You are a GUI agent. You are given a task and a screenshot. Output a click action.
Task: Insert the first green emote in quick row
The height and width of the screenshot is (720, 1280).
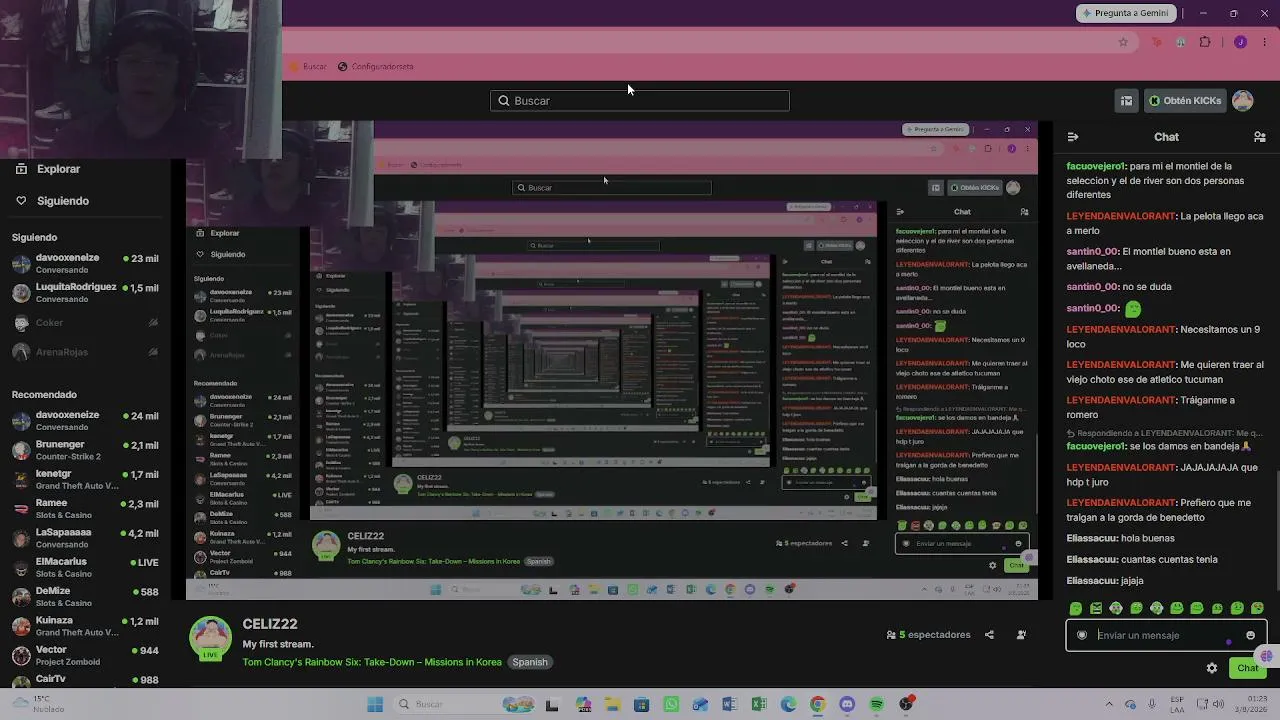[1076, 608]
